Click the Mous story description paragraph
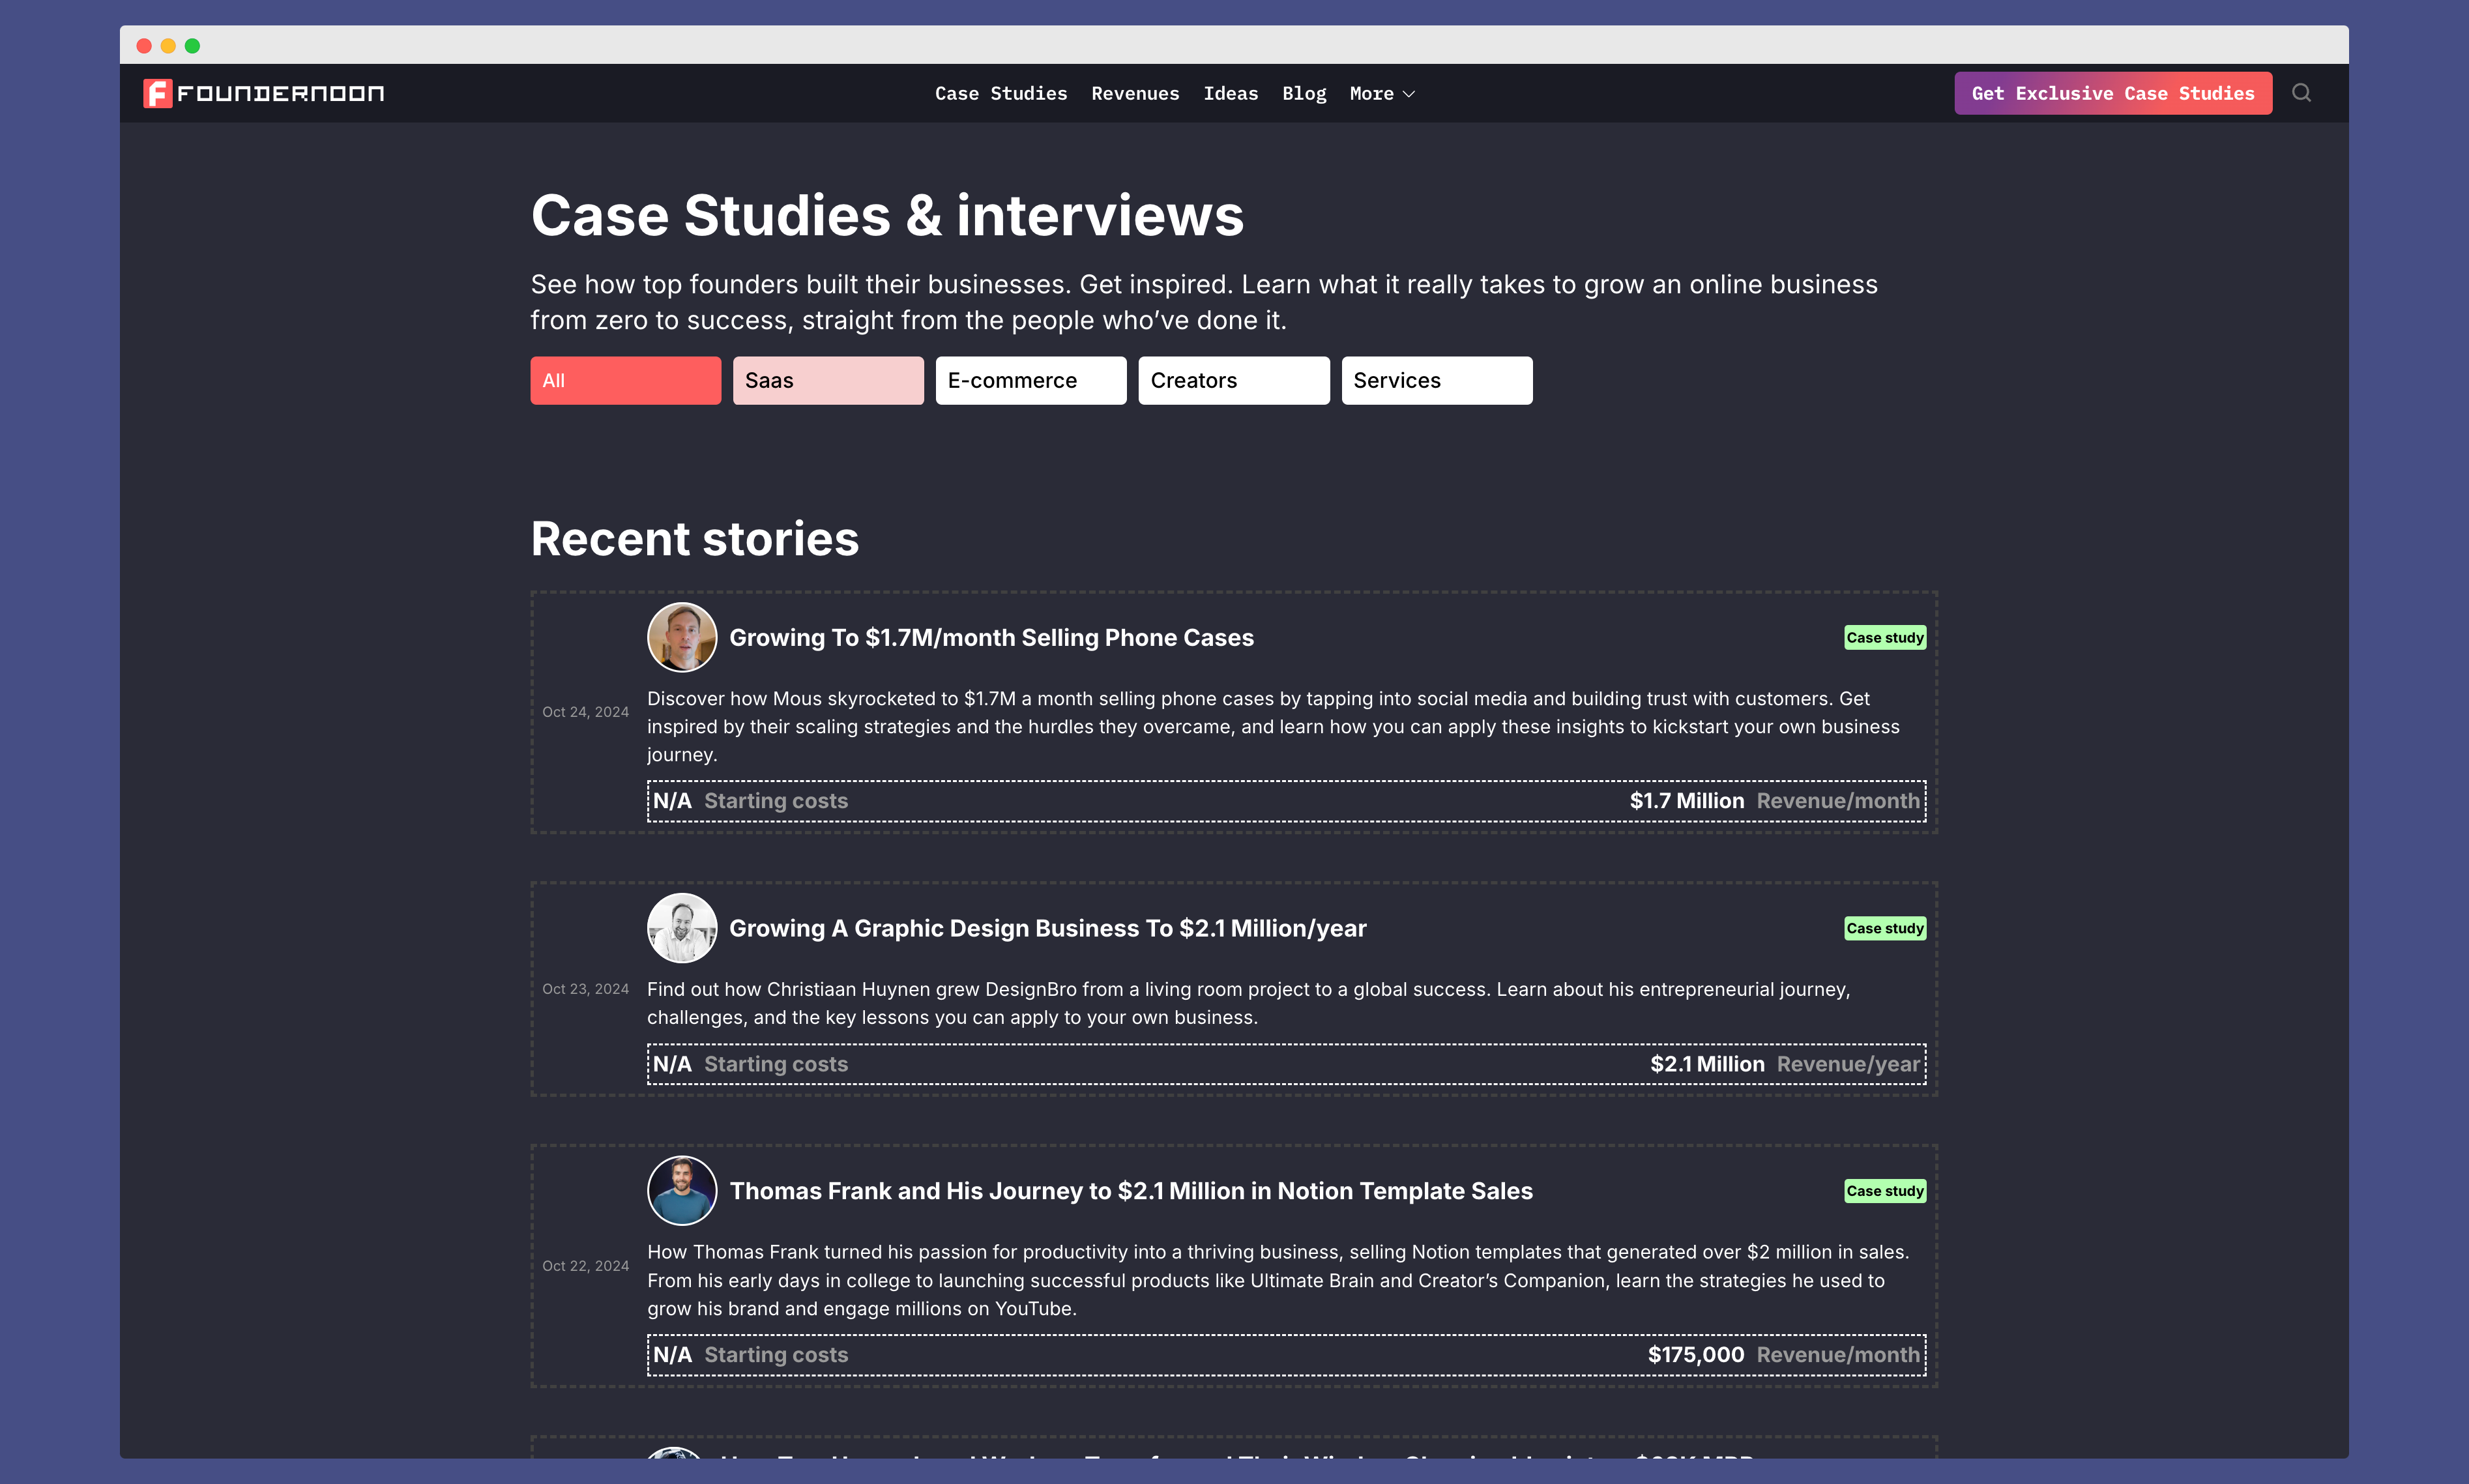This screenshot has height=1484, width=2469. (x=1273, y=727)
